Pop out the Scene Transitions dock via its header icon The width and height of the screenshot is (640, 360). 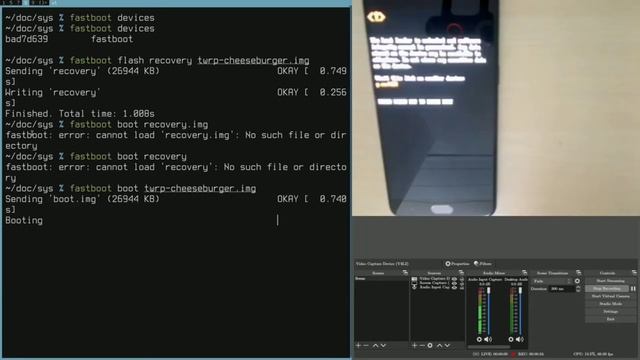578,272
